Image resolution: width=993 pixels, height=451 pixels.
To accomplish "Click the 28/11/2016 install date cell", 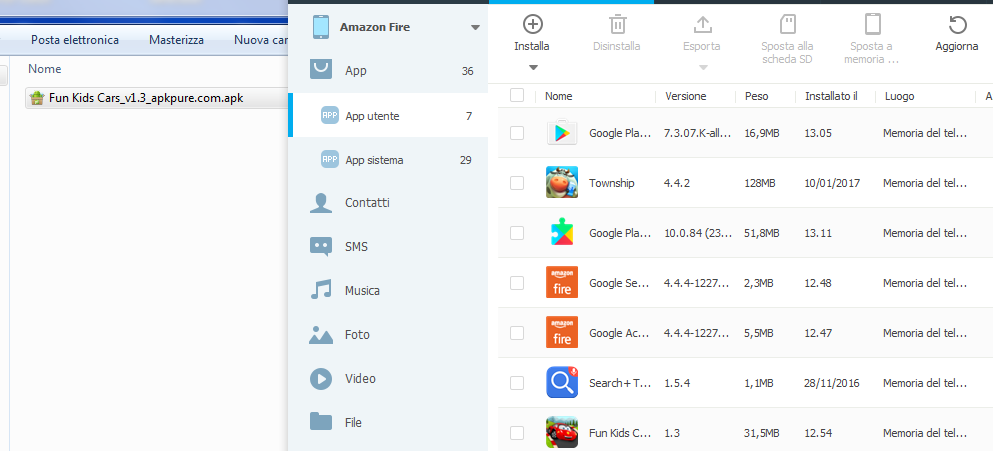I will coord(832,383).
